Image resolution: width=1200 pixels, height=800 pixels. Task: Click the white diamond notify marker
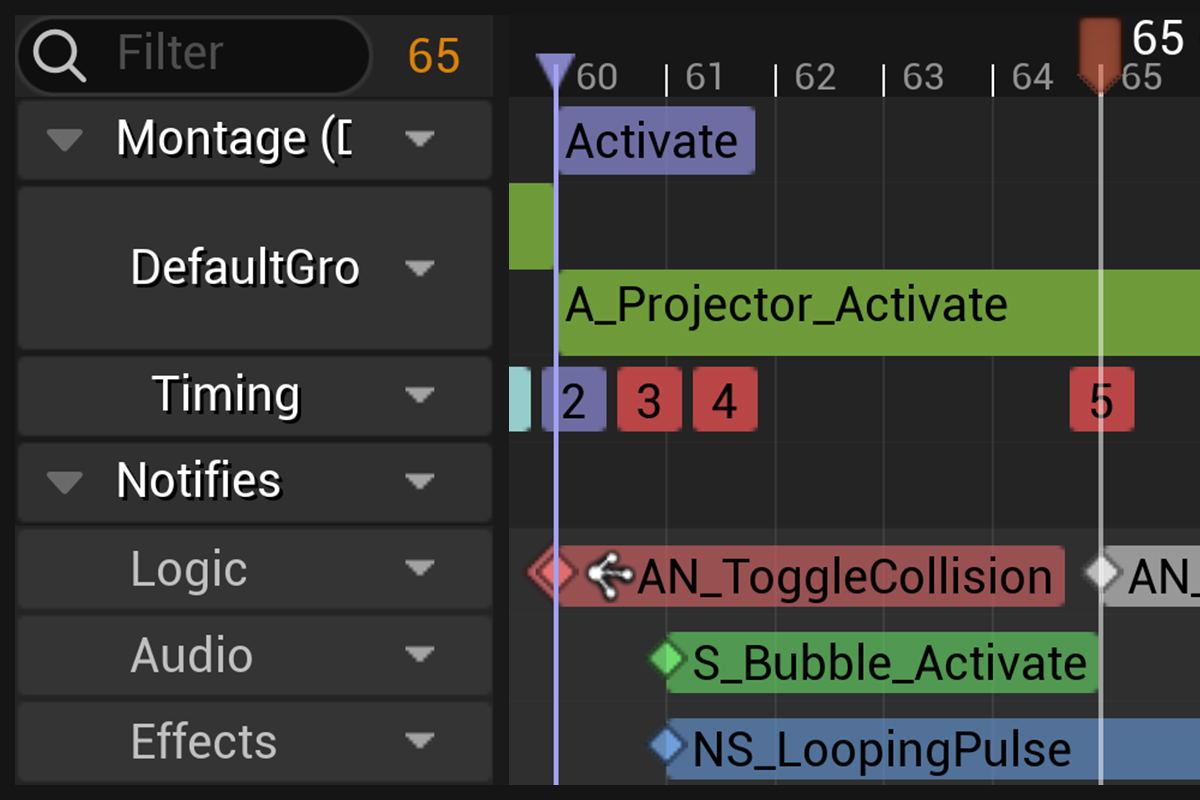point(1103,574)
